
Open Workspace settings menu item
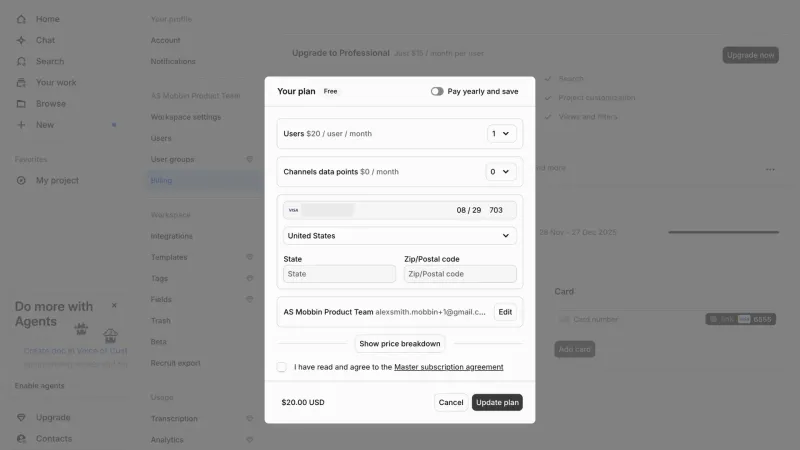point(186,117)
